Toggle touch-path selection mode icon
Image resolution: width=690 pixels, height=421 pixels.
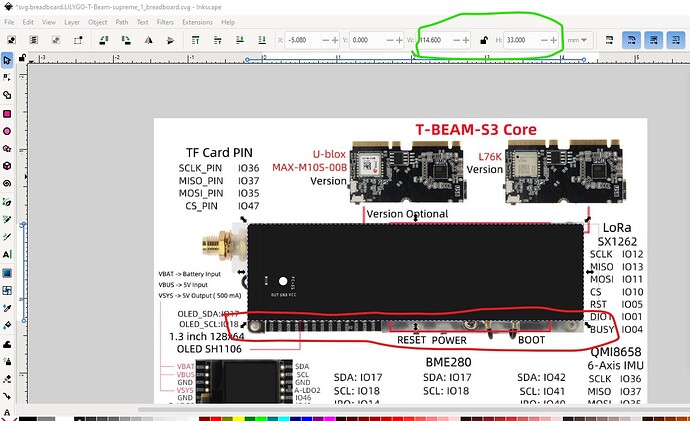pyautogui.click(x=78, y=40)
